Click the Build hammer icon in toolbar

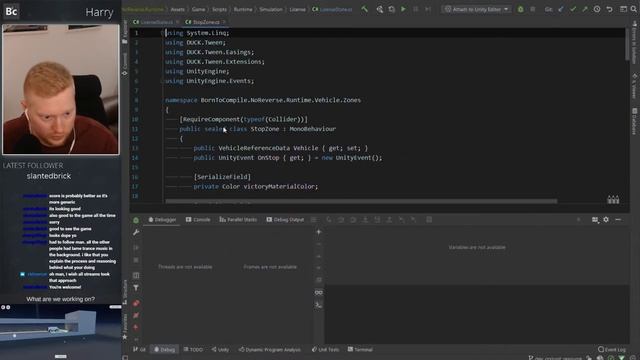click(364, 9)
